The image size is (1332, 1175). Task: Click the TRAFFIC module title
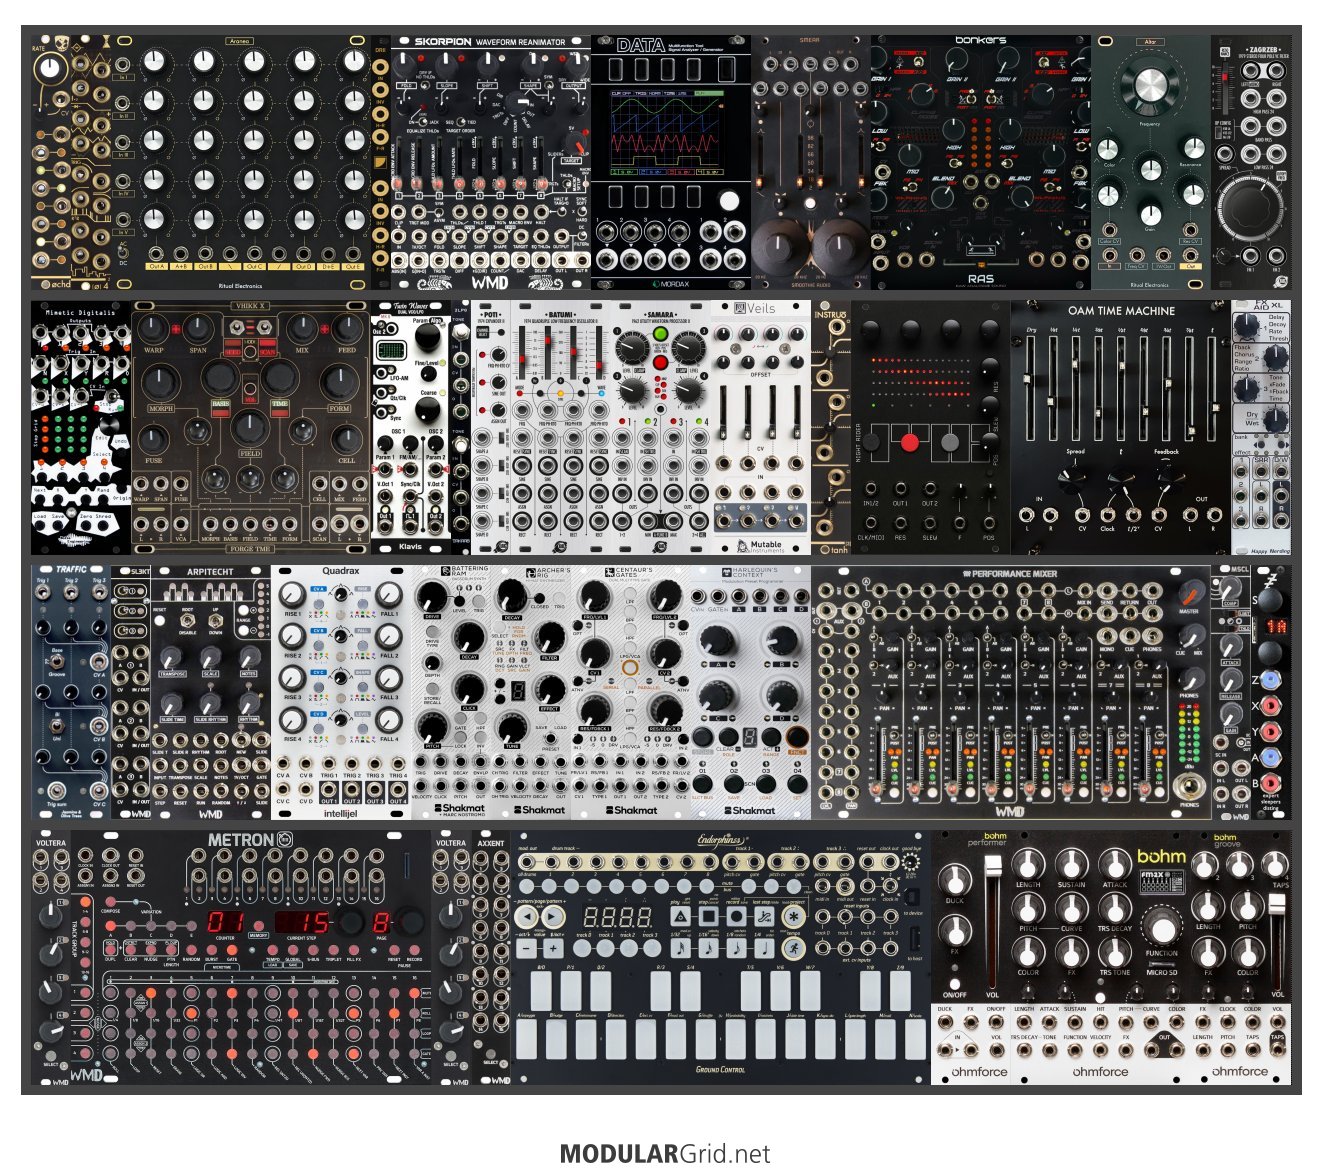pos(71,570)
